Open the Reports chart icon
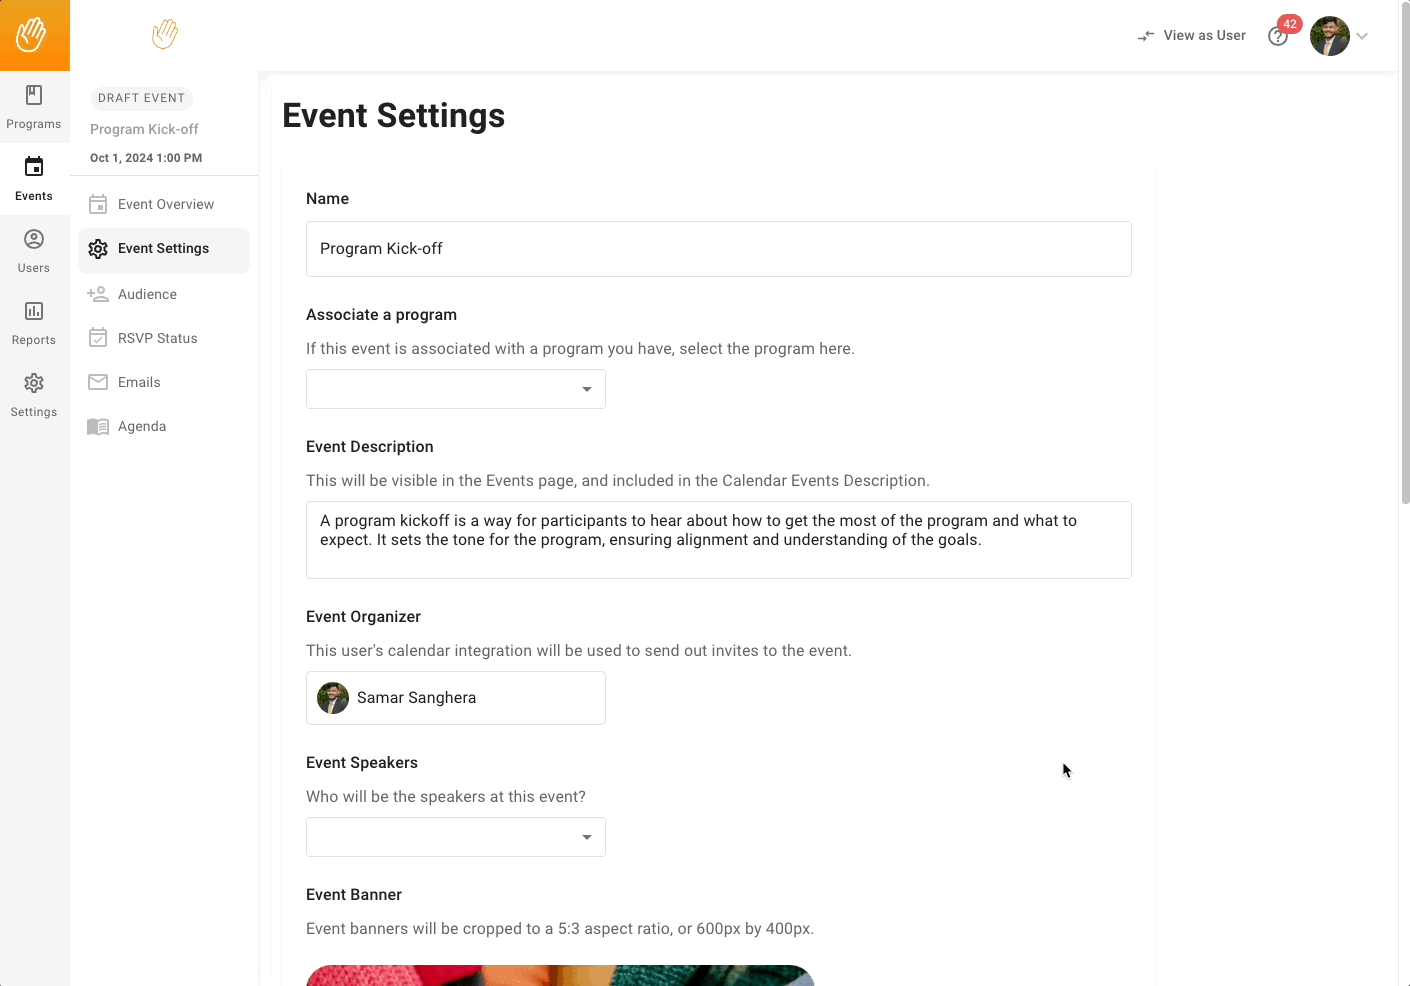 (34, 311)
